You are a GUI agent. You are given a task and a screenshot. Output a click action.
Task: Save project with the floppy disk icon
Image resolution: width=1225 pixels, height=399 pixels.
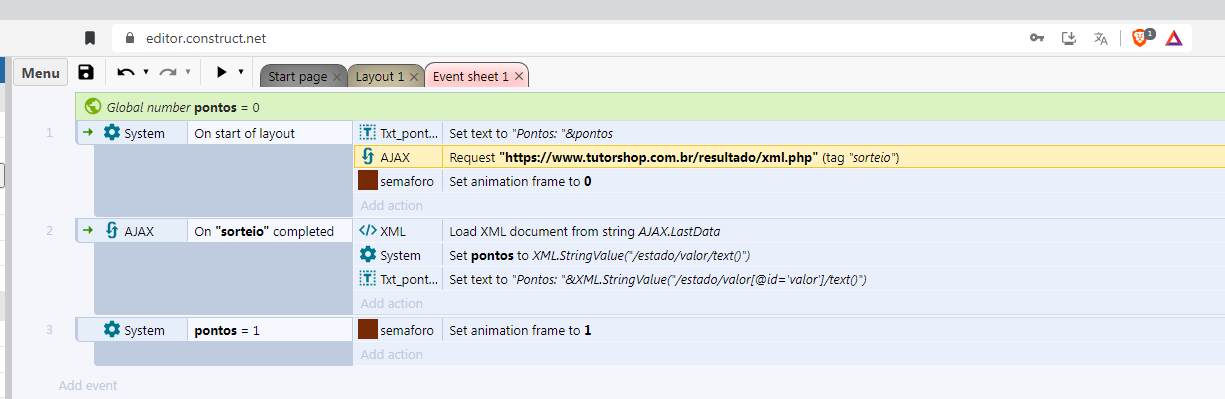point(86,73)
